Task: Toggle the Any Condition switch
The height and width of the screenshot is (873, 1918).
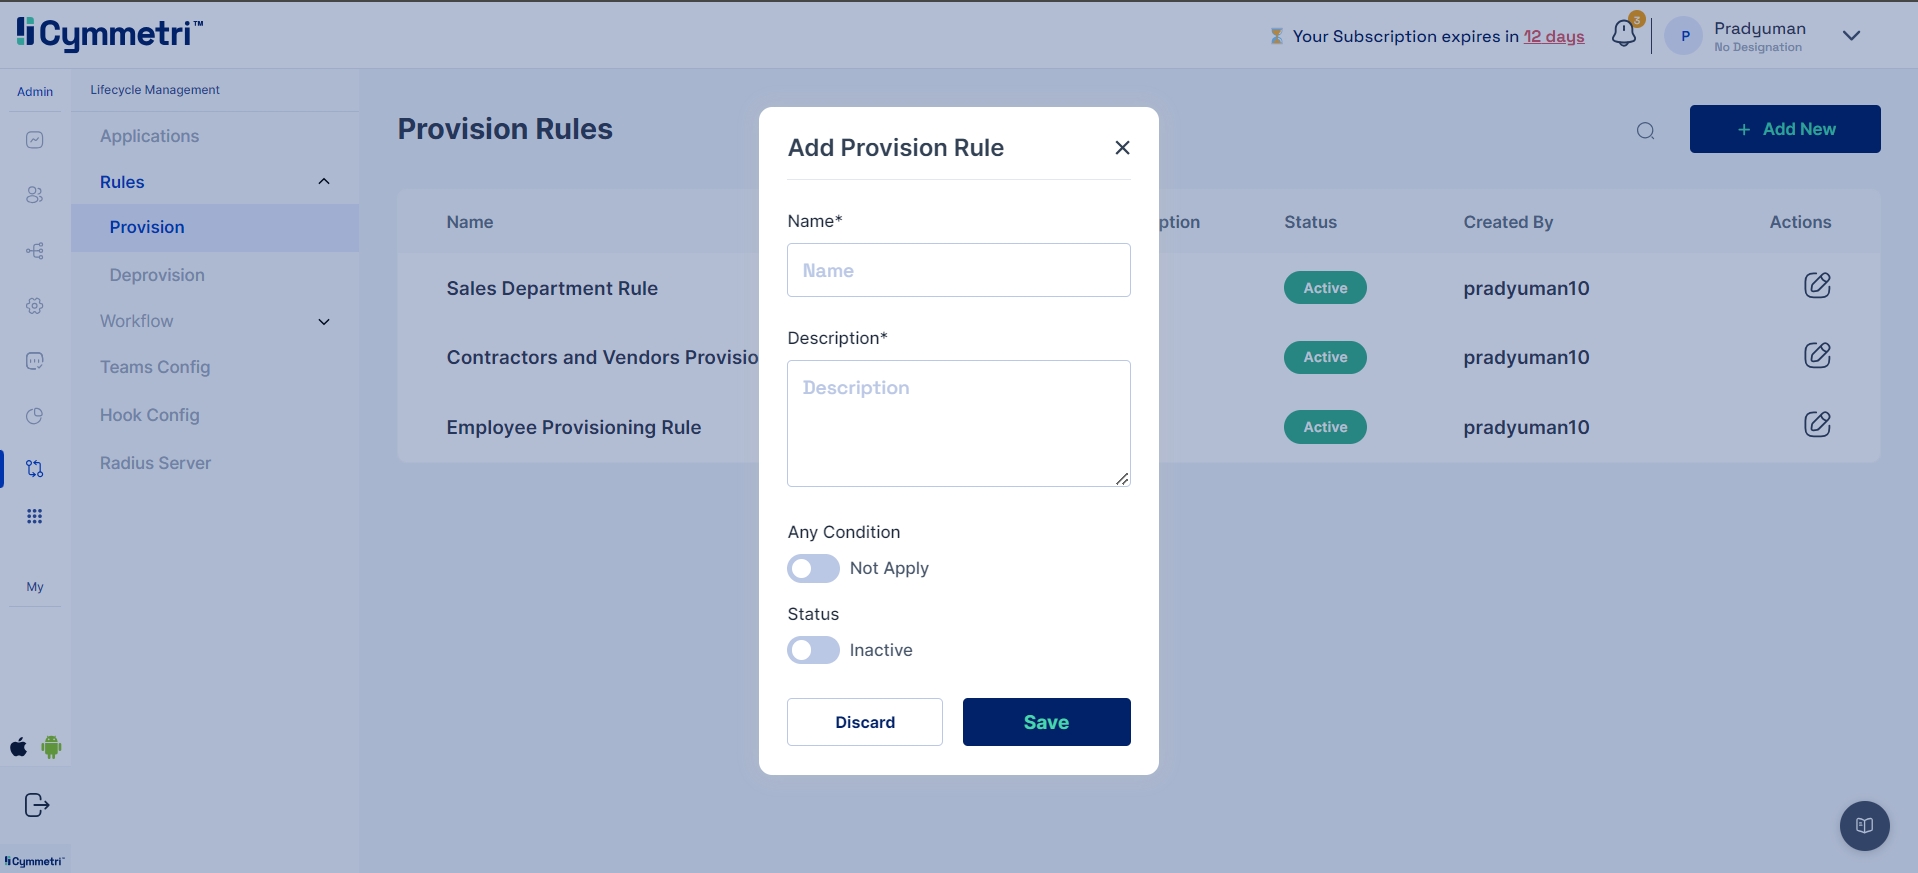Action: click(813, 569)
